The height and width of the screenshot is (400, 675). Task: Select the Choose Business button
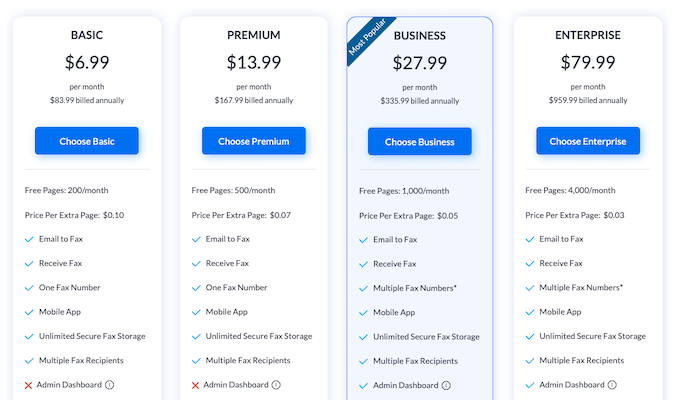coord(419,142)
